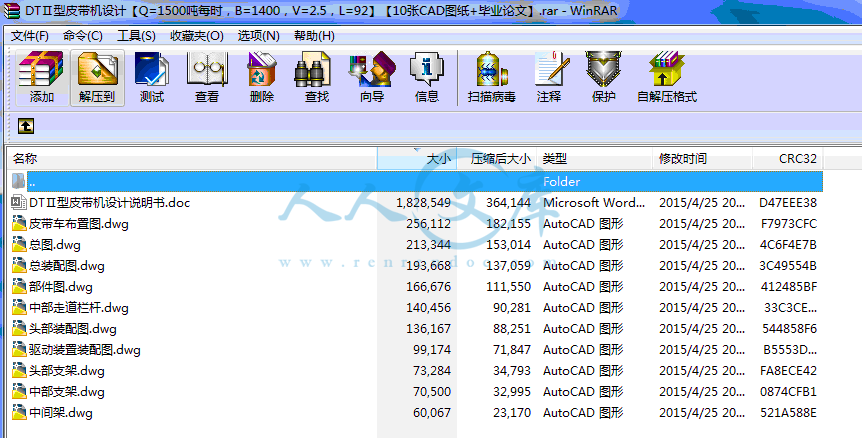Click the Add (添加) toolbar icon
862x438 pixels.
point(42,77)
